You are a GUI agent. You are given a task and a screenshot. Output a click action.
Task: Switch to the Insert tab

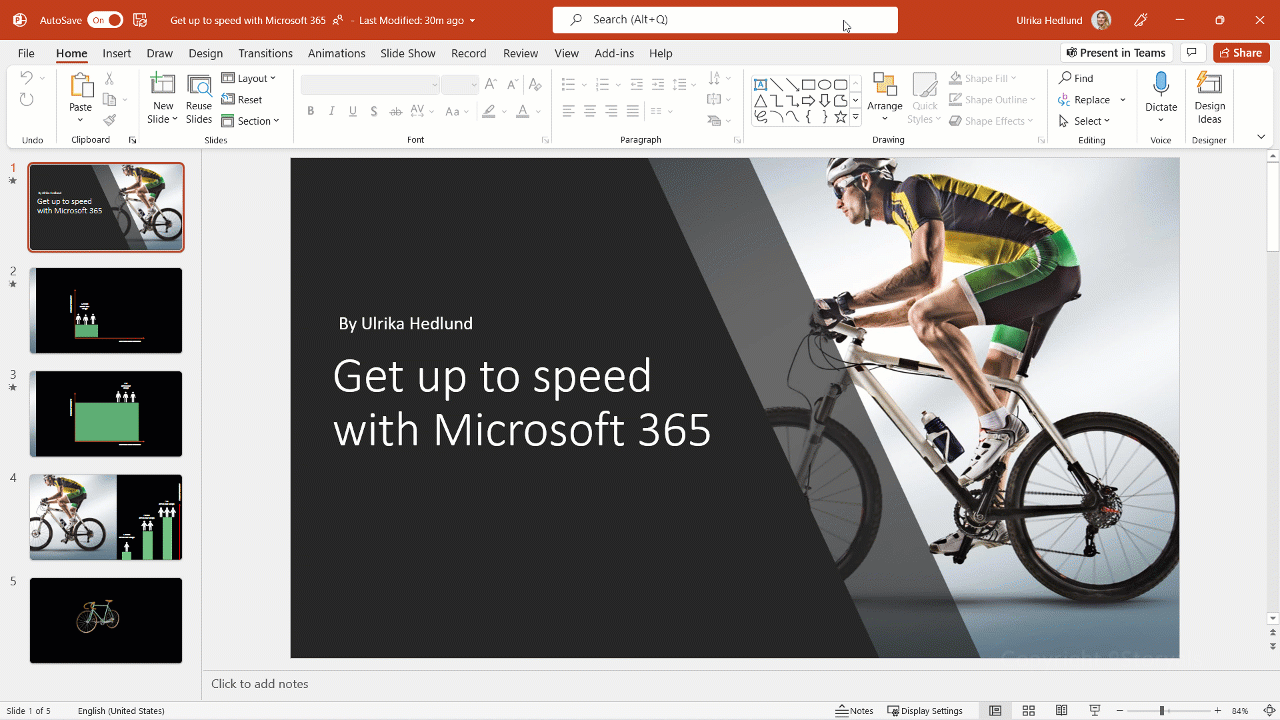point(117,53)
